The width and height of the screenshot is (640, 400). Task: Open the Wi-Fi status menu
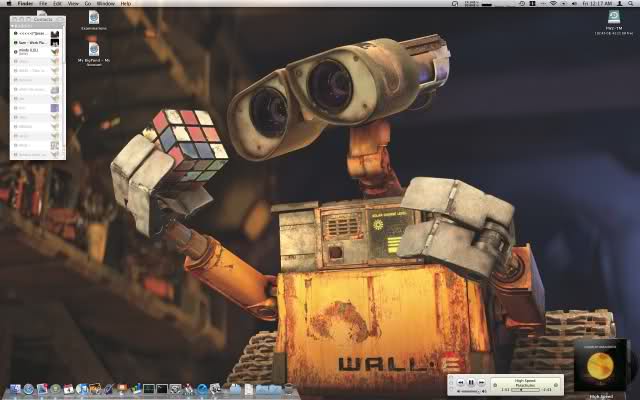(x=554, y=3)
